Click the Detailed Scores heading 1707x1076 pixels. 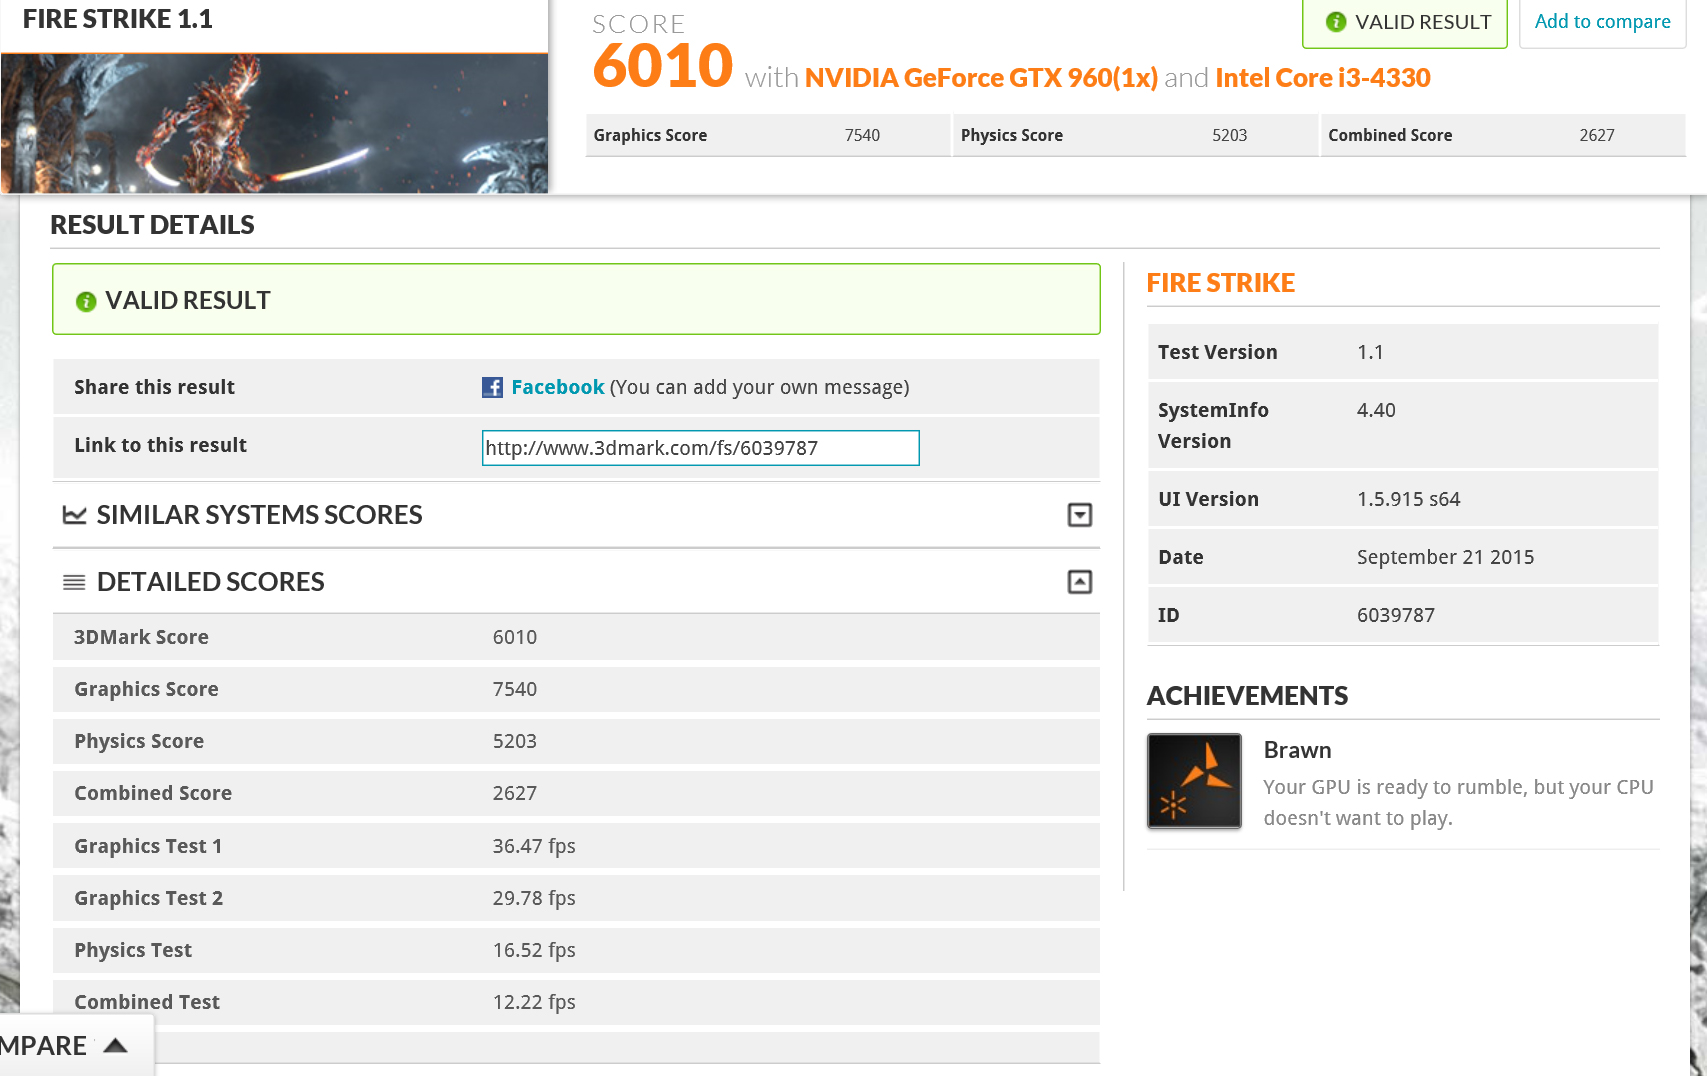point(211,582)
